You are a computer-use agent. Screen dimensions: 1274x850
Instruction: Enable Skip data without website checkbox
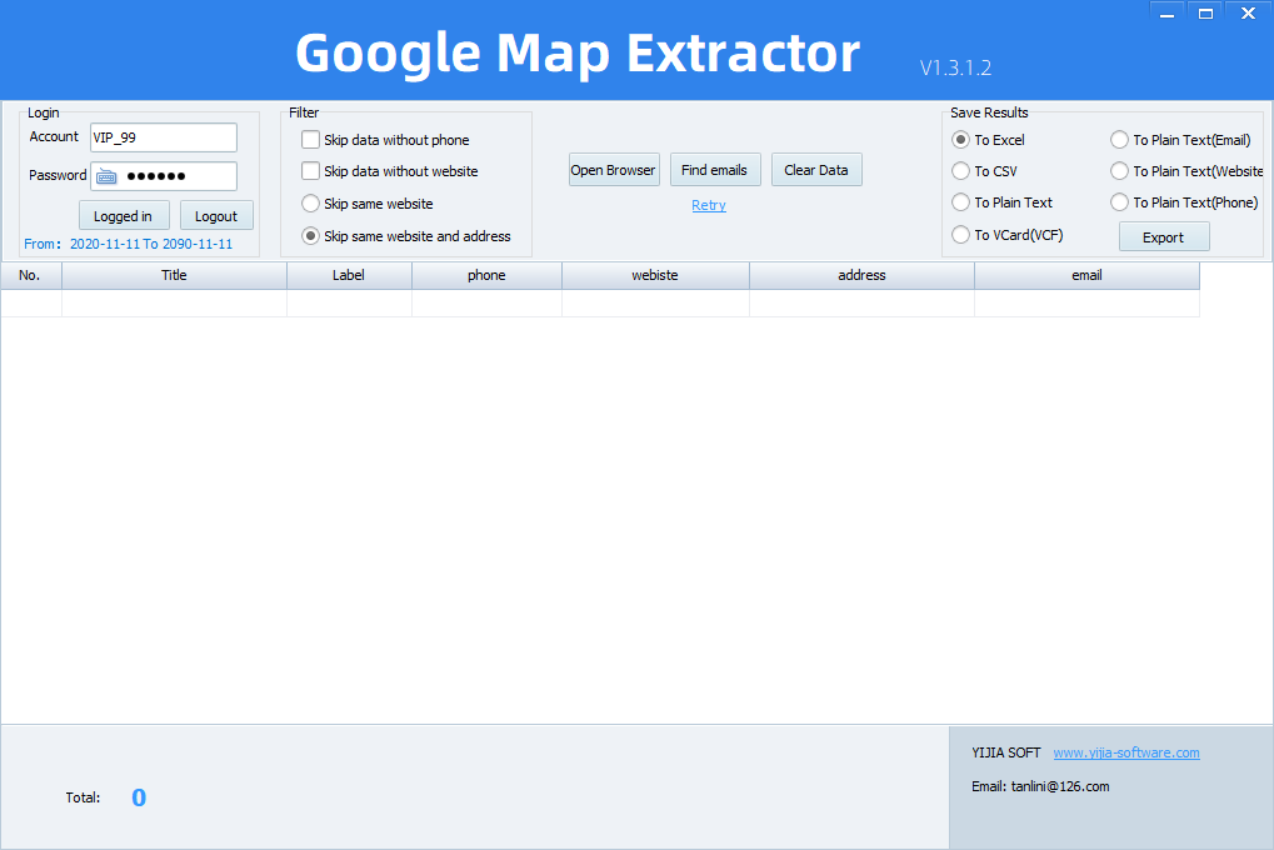point(311,171)
